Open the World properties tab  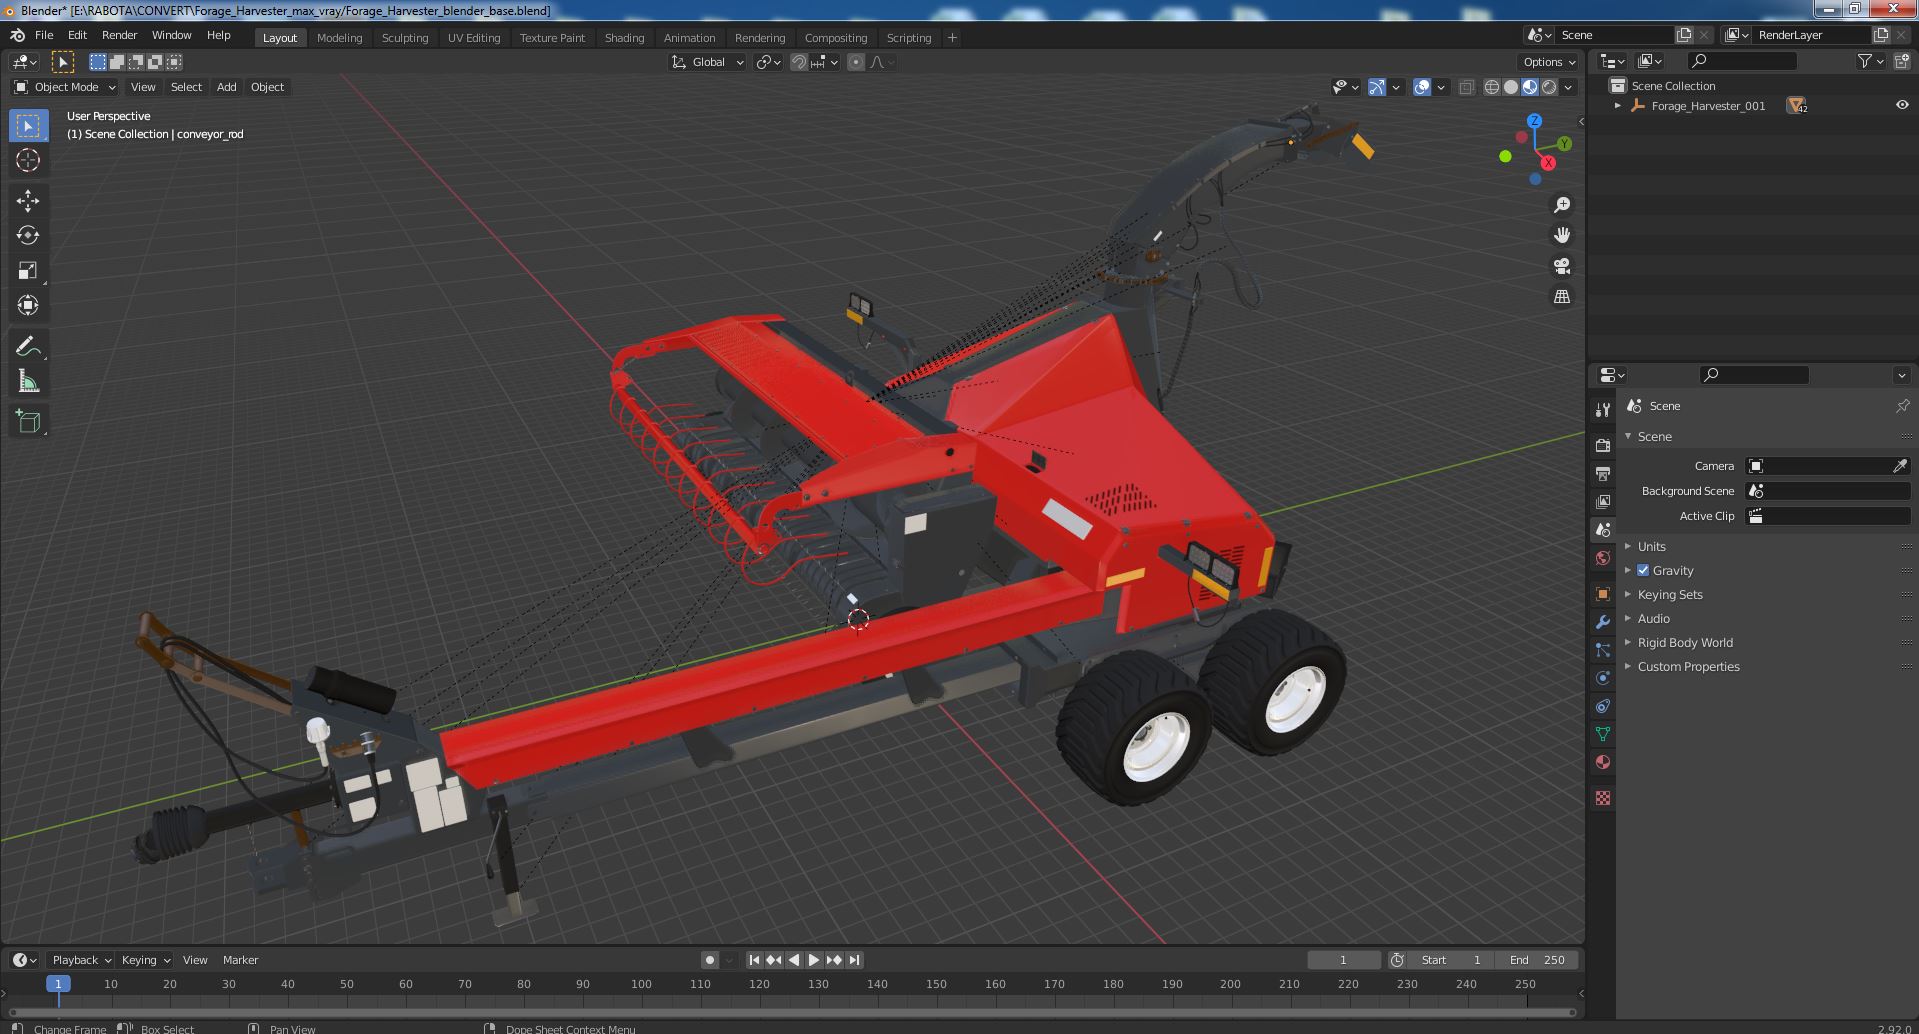point(1603,558)
